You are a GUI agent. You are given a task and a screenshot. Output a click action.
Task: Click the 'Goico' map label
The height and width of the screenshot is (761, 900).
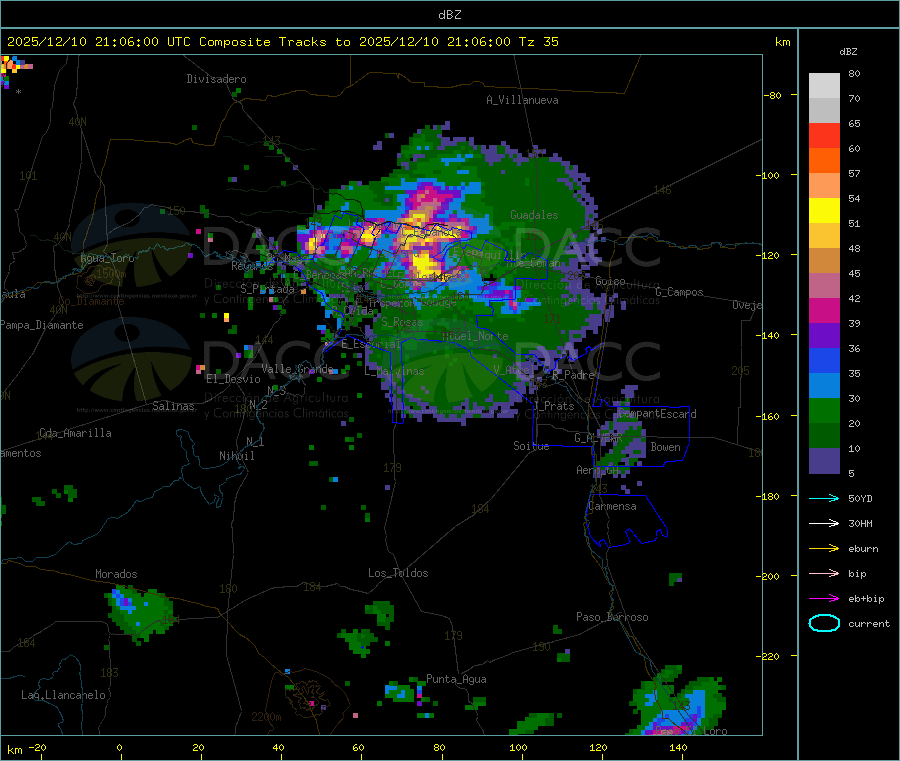[x=610, y=281]
